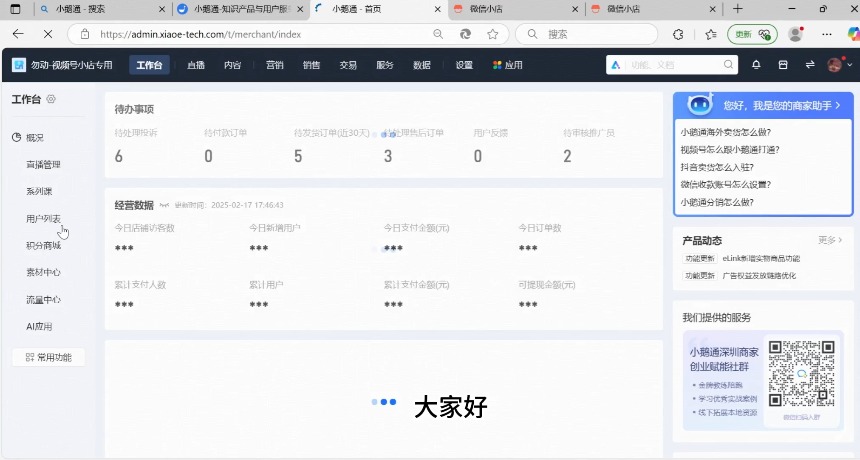Click the search magnifier in 功能、文档 box

coord(728,65)
